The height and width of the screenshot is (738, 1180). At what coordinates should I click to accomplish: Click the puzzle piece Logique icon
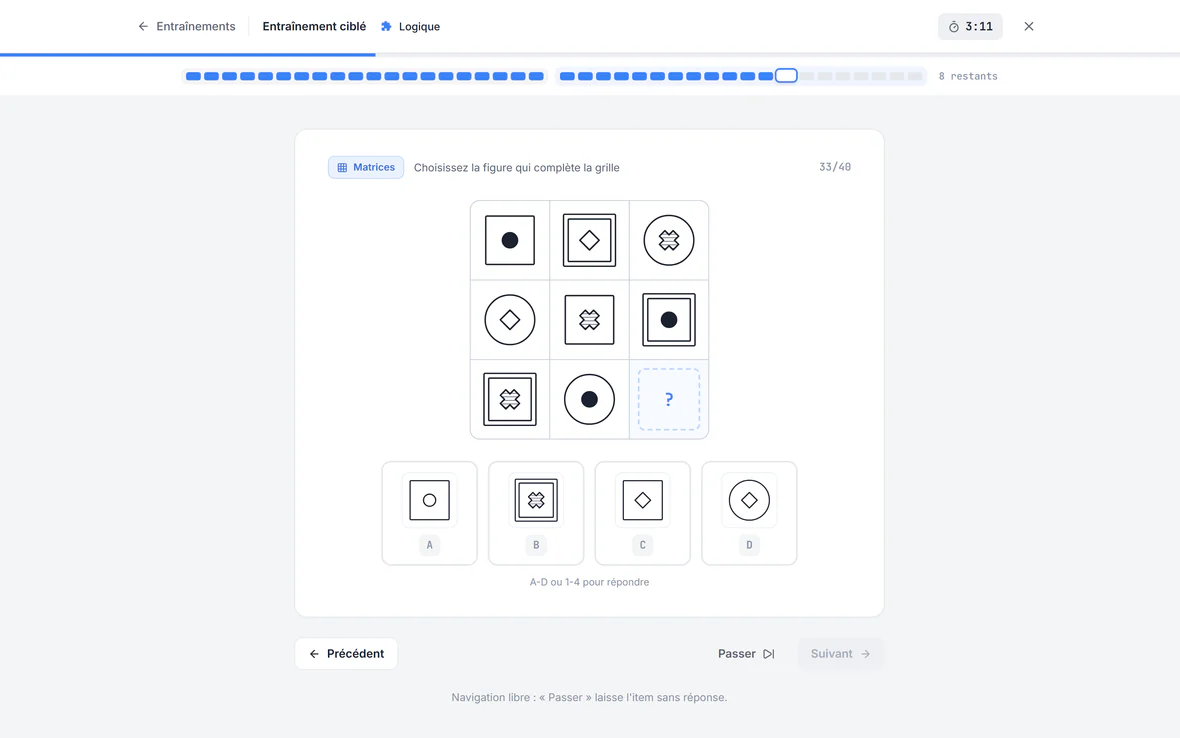pos(386,26)
